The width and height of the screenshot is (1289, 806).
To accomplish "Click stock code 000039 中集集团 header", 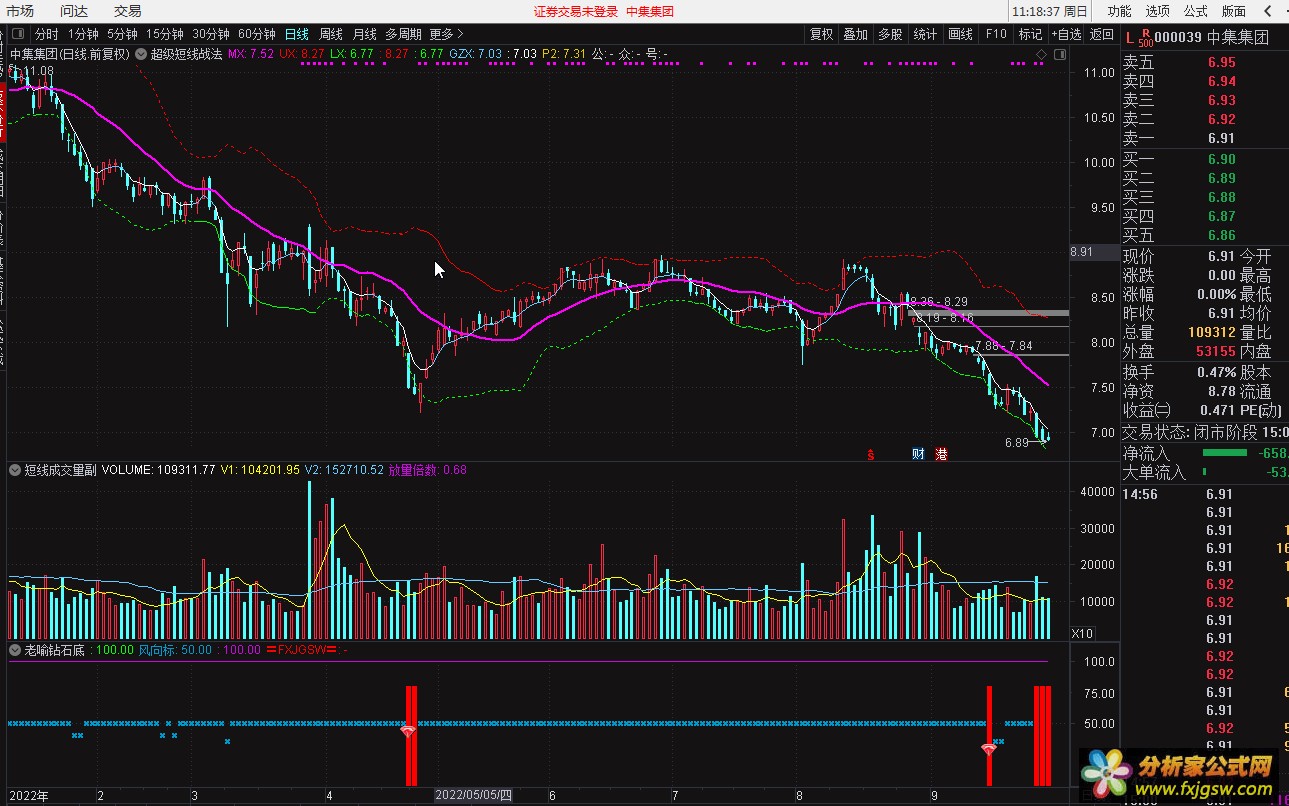I will [x=1212, y=38].
